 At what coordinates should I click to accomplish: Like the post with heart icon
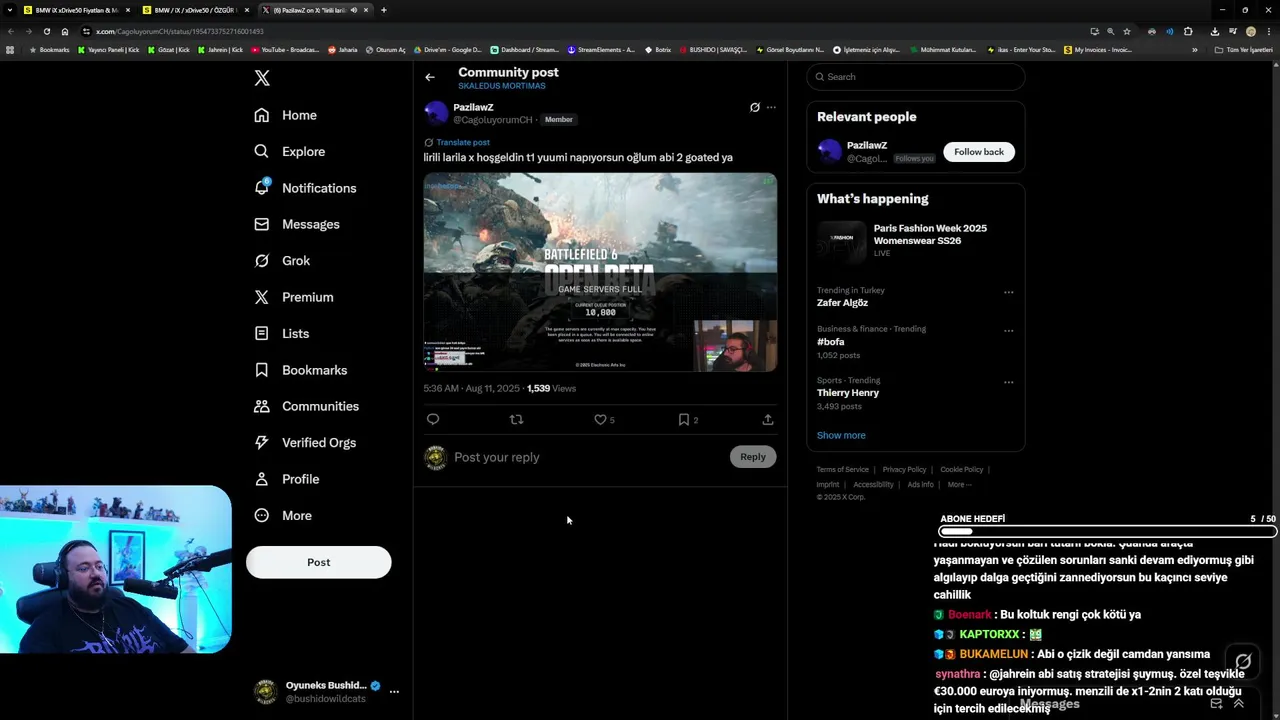tap(600, 420)
